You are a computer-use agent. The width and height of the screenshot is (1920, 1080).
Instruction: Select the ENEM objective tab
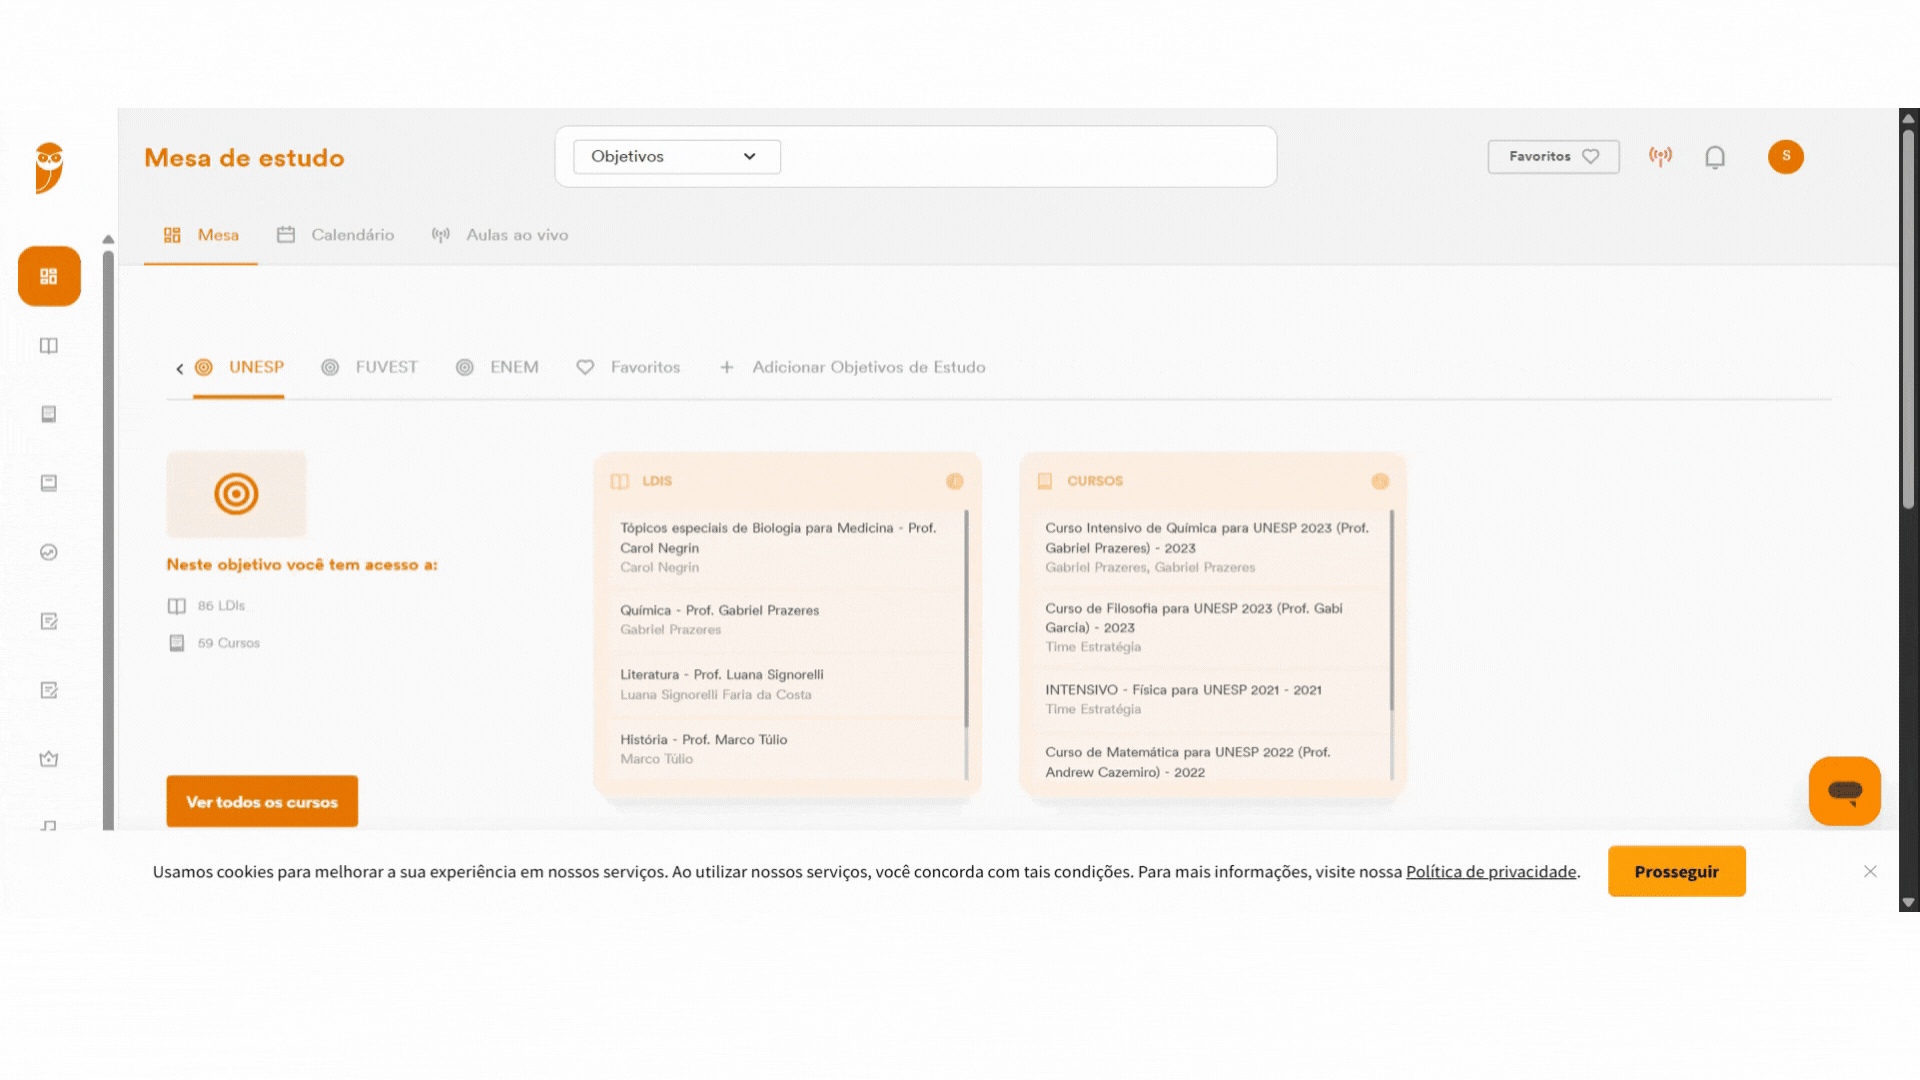(497, 367)
